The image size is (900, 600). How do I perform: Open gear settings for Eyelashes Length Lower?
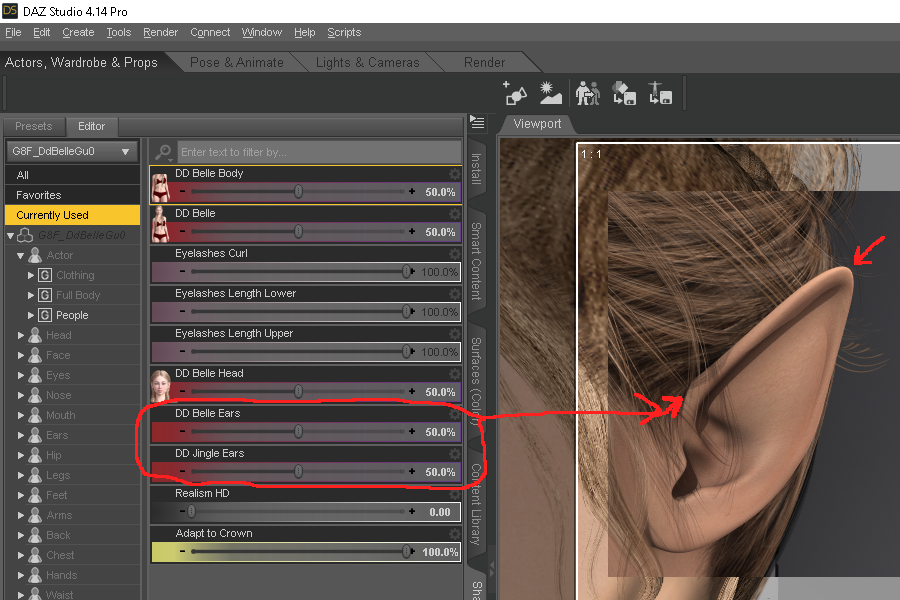pyautogui.click(x=455, y=294)
